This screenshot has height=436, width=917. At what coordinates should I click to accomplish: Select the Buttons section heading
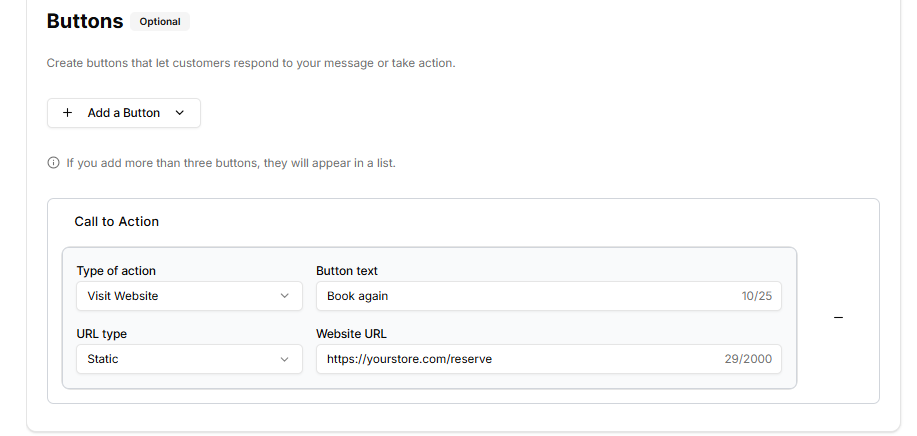pos(85,21)
